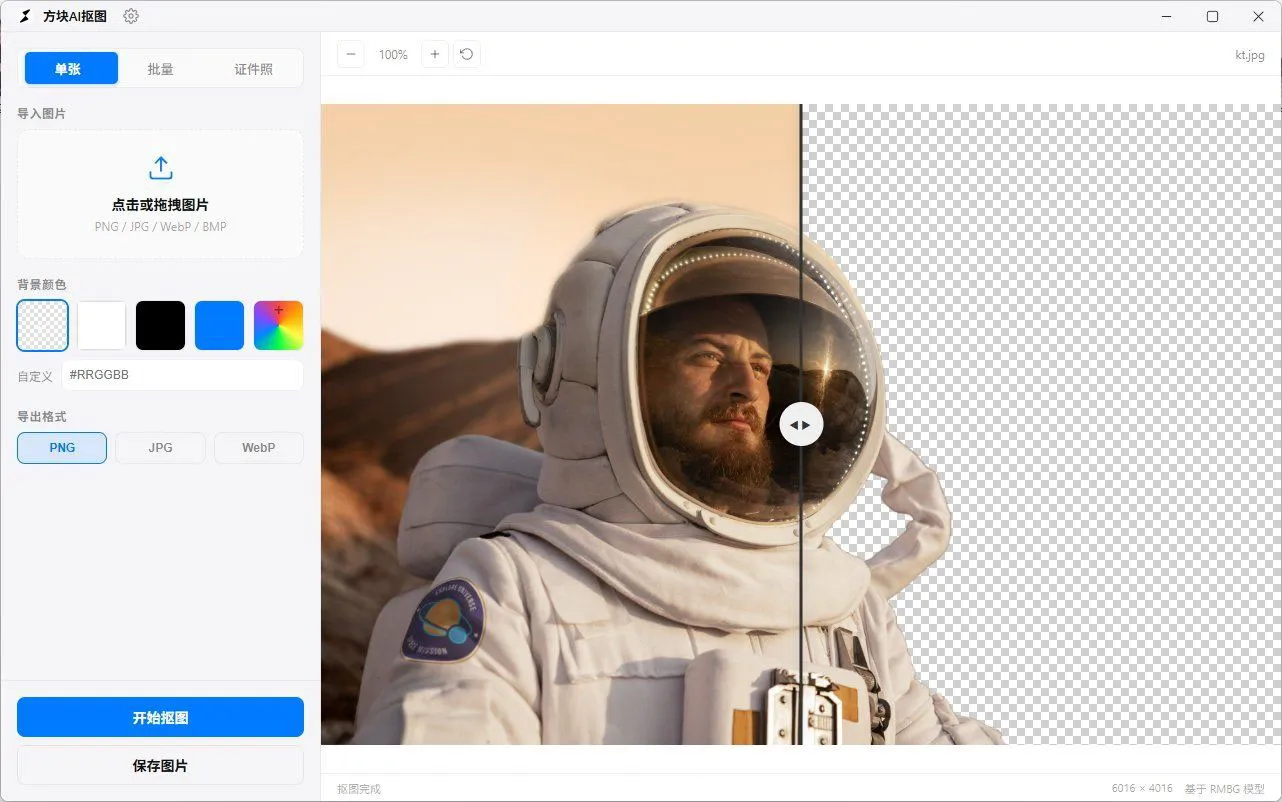
Task: Open settings via the gear icon
Action: (131, 16)
